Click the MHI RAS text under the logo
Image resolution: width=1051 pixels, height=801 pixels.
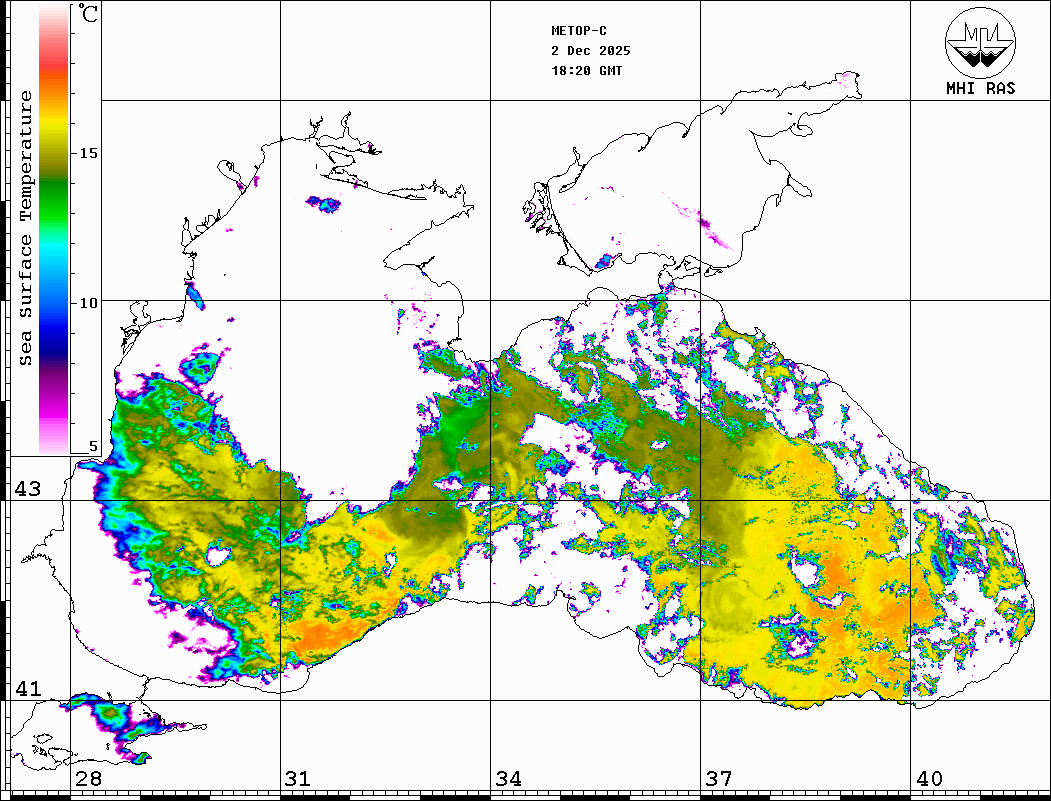tap(980, 89)
